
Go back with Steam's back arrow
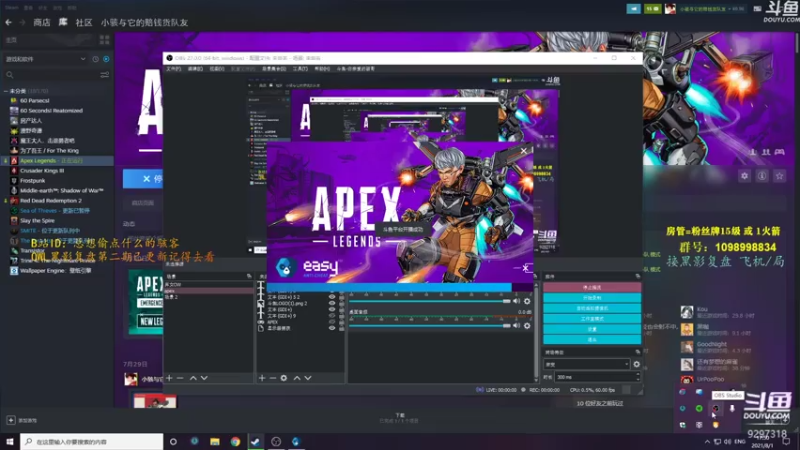[8, 22]
